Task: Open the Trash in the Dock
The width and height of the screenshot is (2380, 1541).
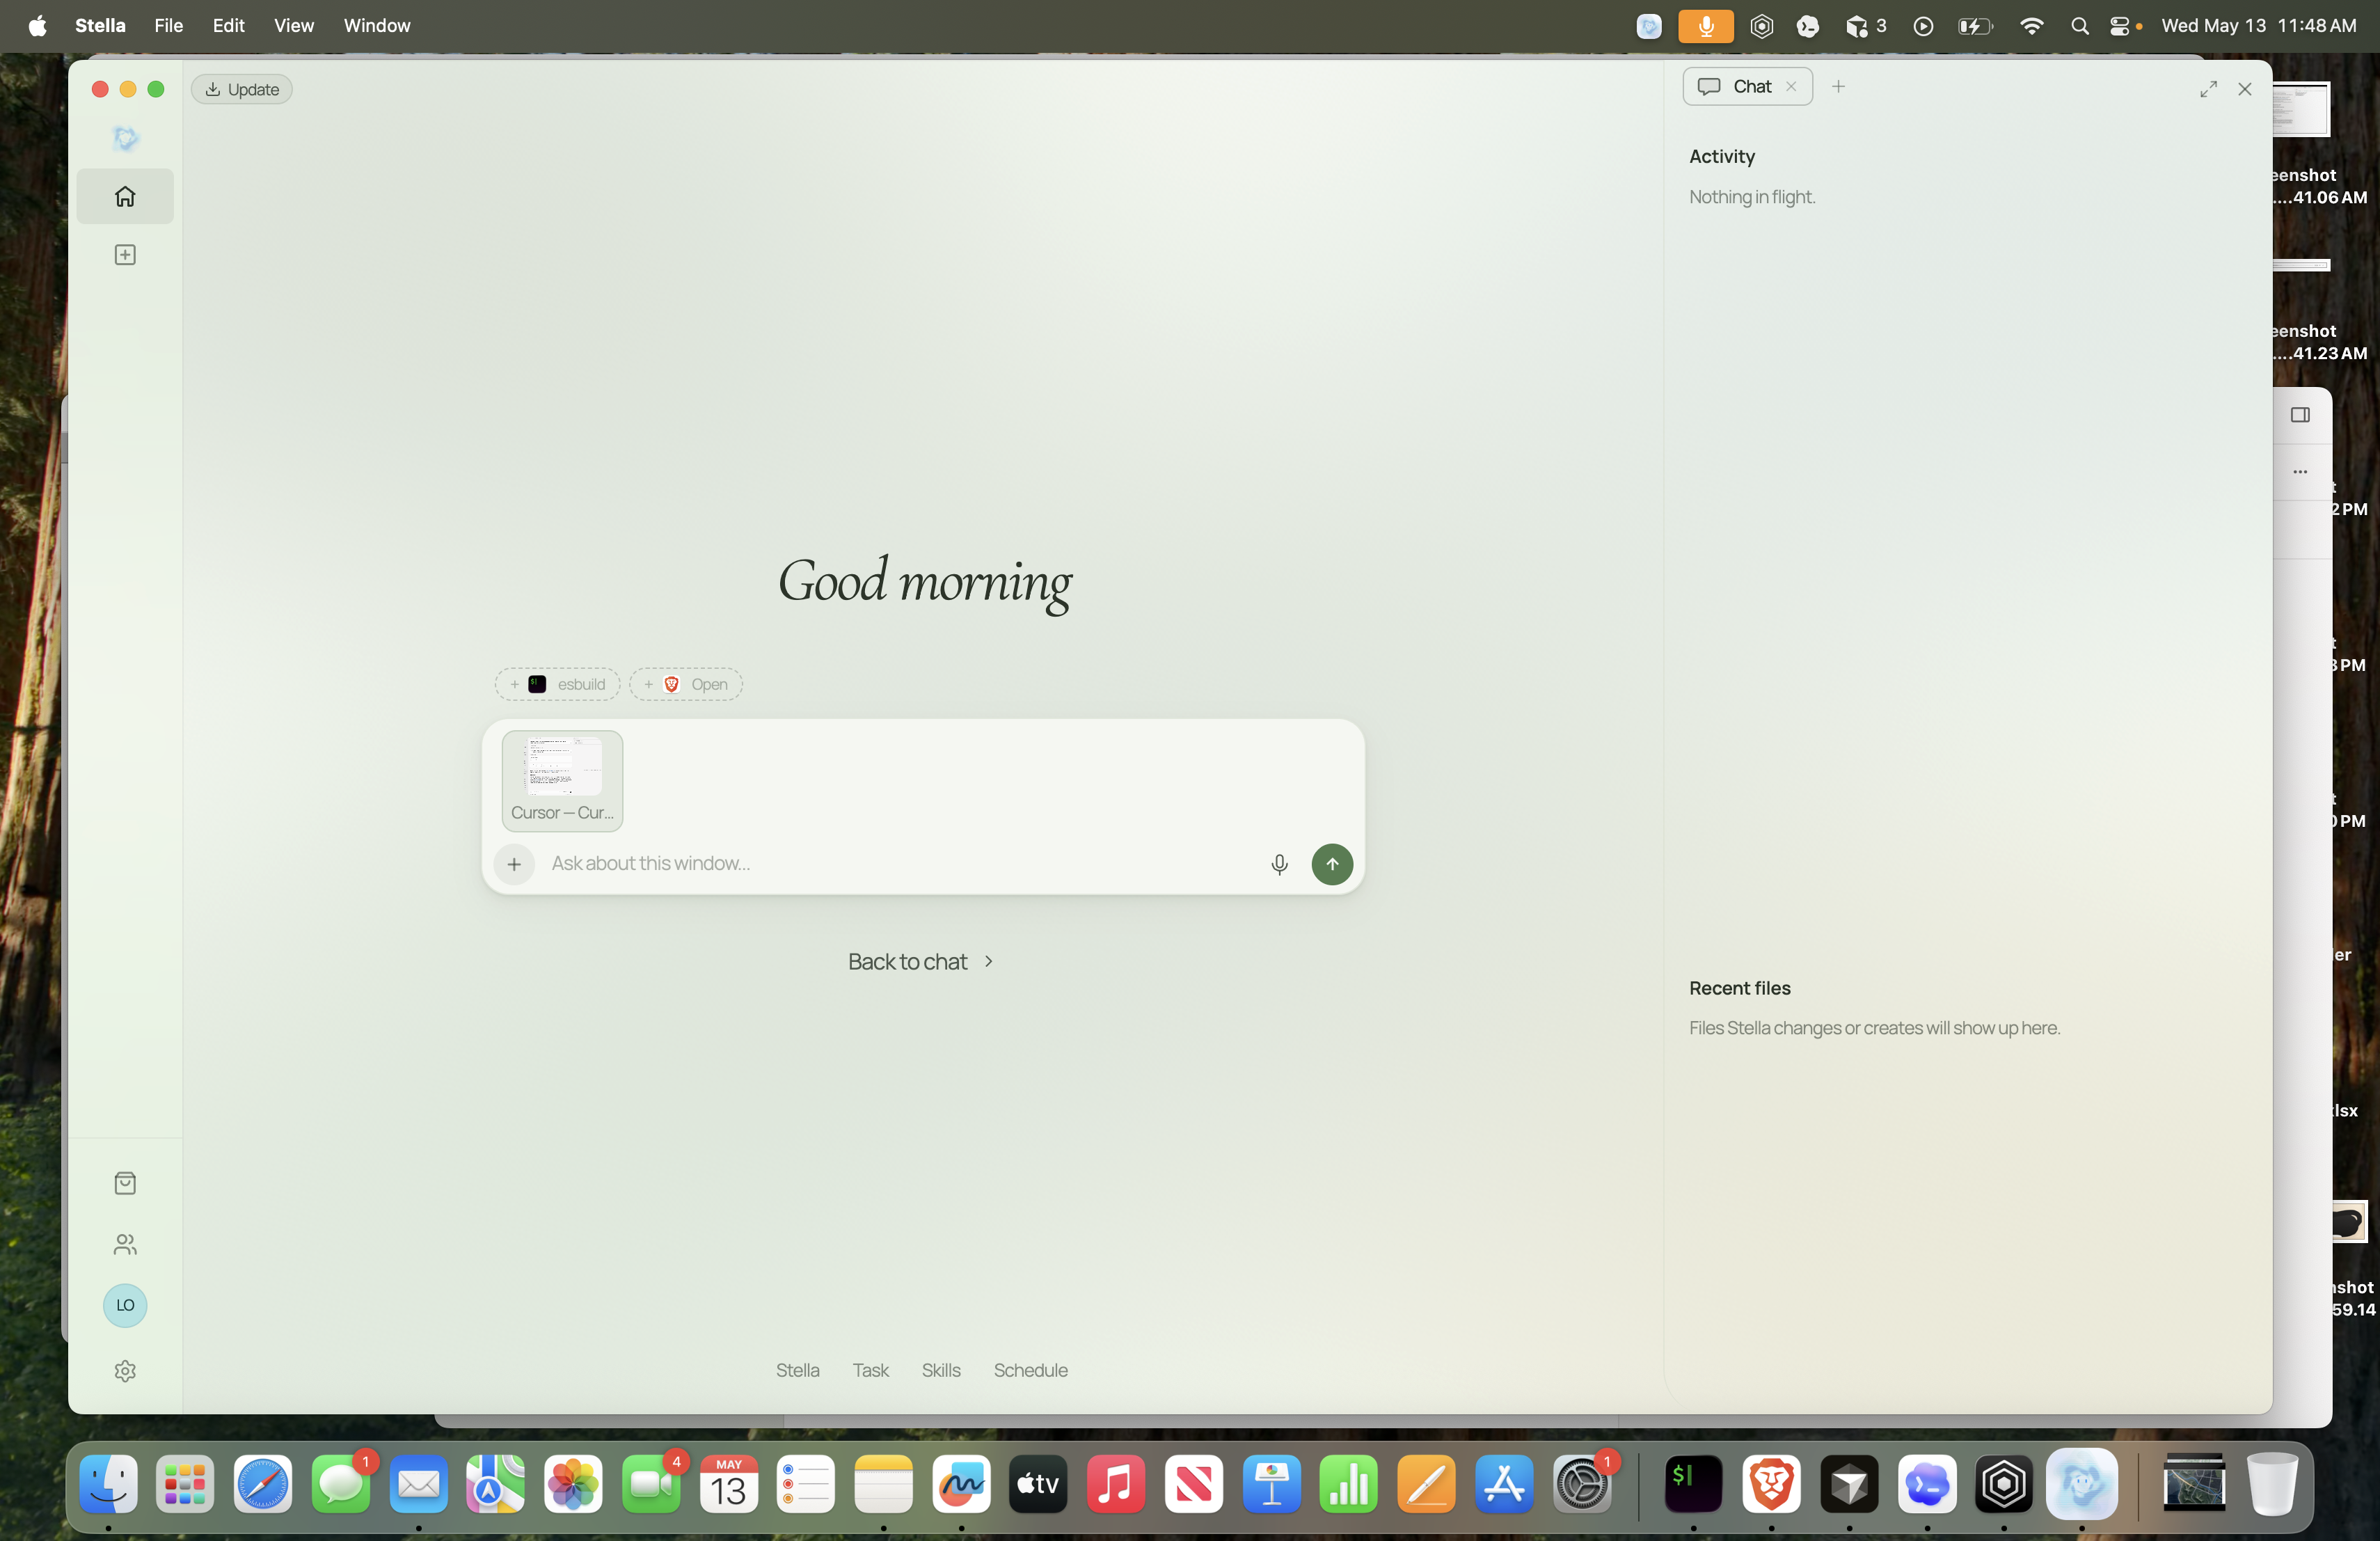Action: (2272, 1483)
